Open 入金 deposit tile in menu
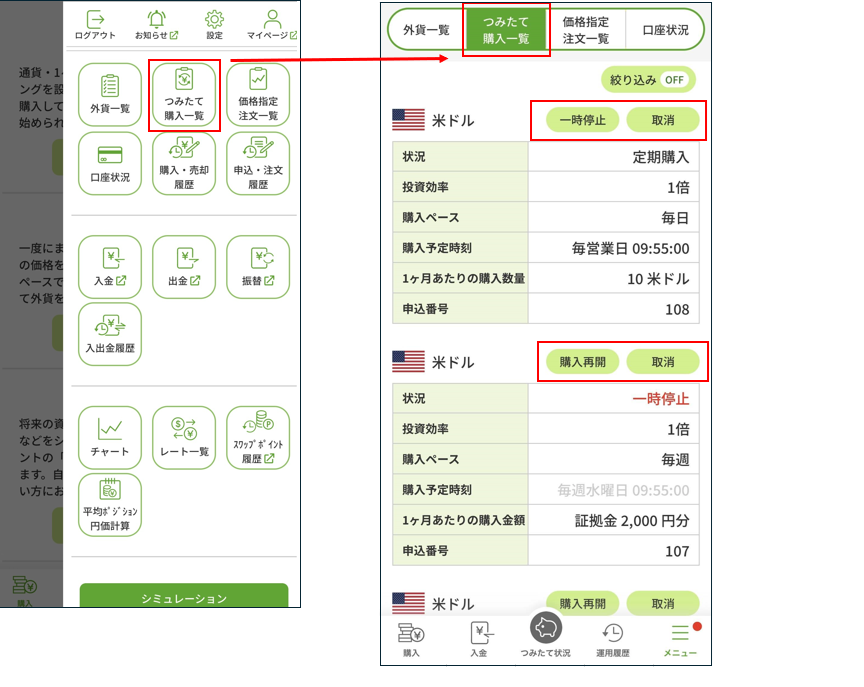The image size is (864, 687). 110,266
